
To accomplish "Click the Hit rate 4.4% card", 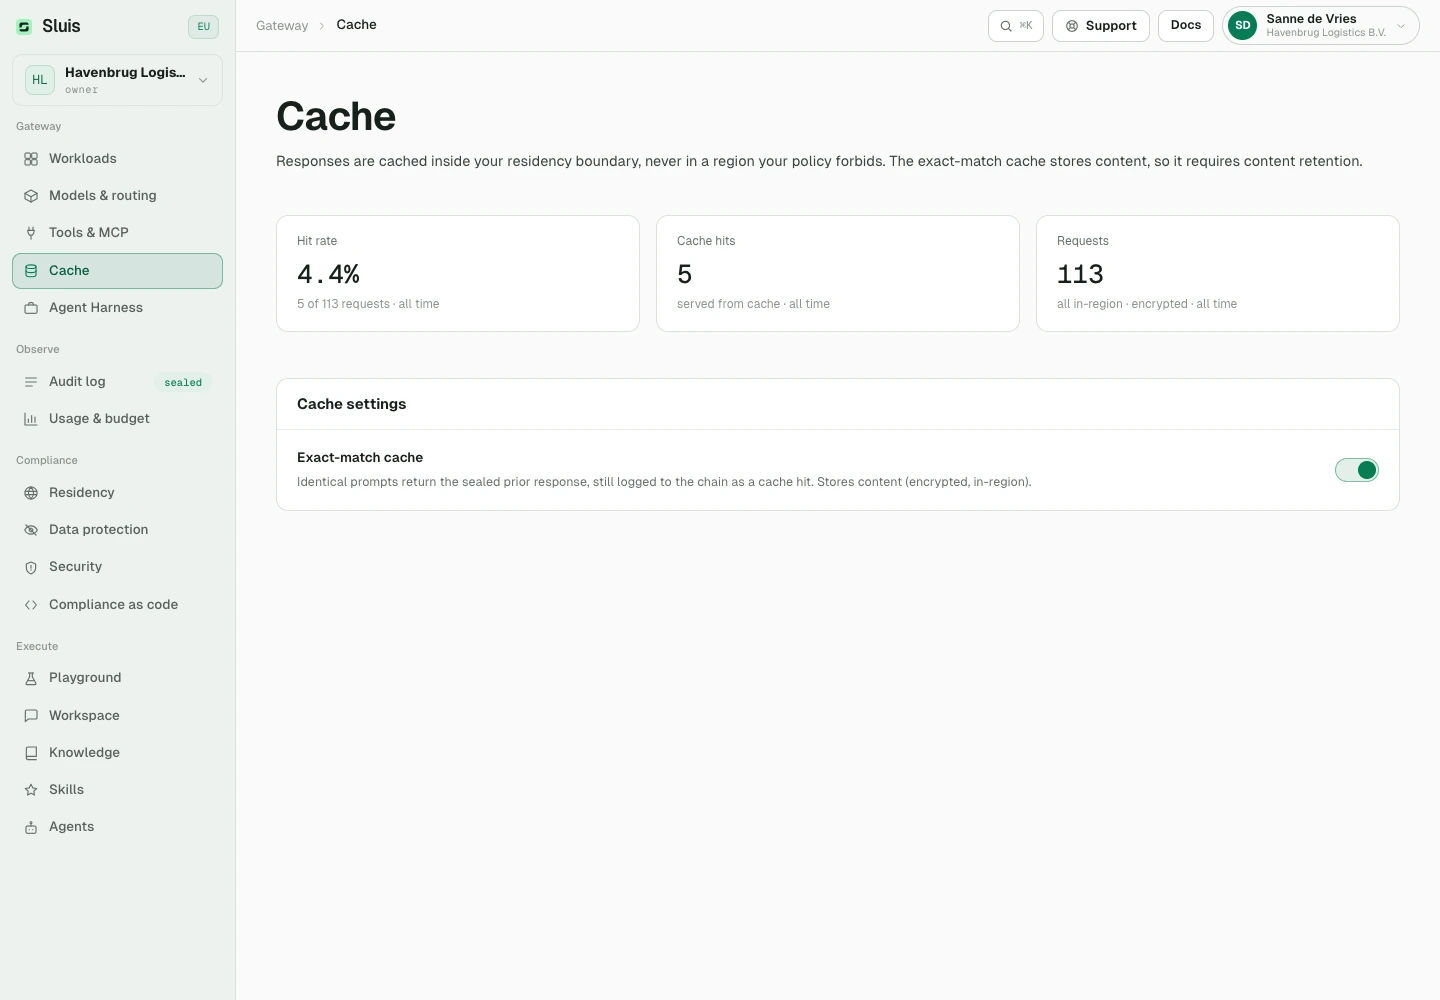I will coord(458,273).
